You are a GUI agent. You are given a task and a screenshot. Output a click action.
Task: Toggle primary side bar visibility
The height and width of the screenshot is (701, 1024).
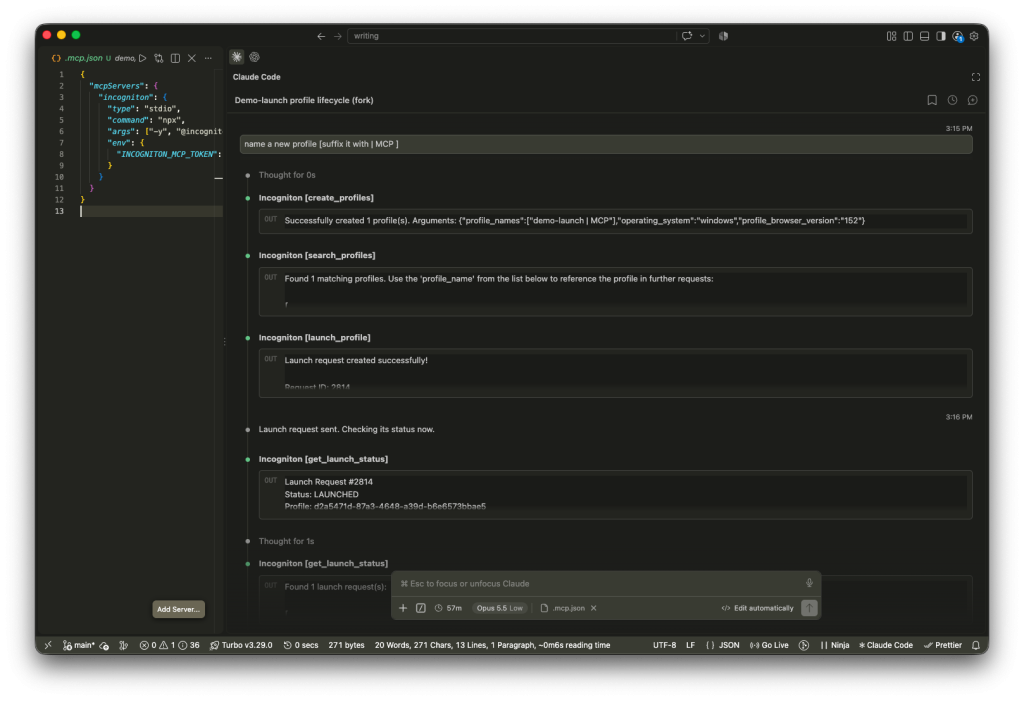click(908, 36)
